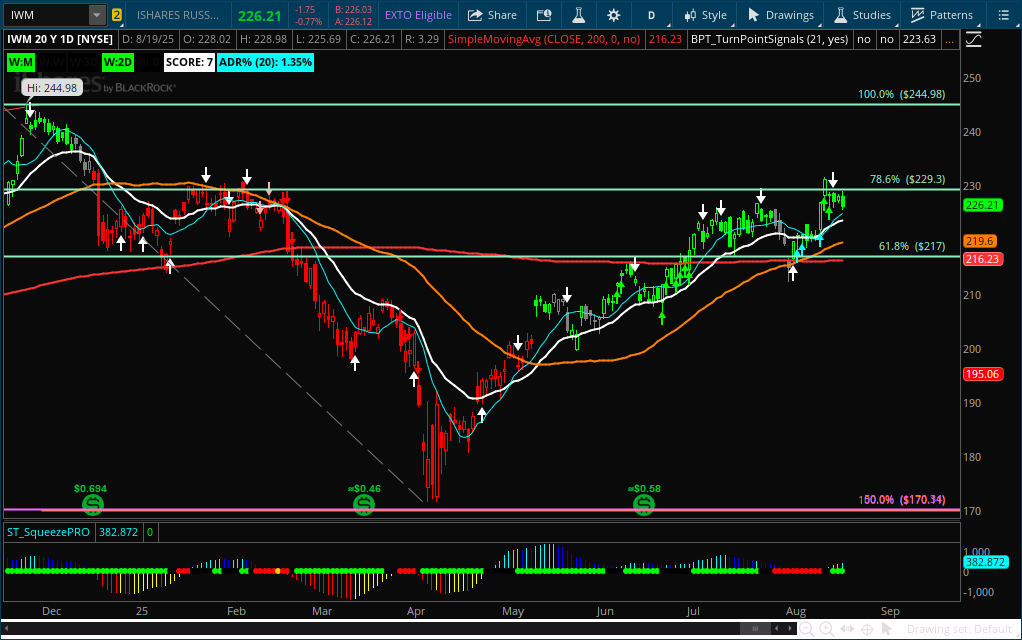Click the IWM symbol input field

click(x=47, y=14)
